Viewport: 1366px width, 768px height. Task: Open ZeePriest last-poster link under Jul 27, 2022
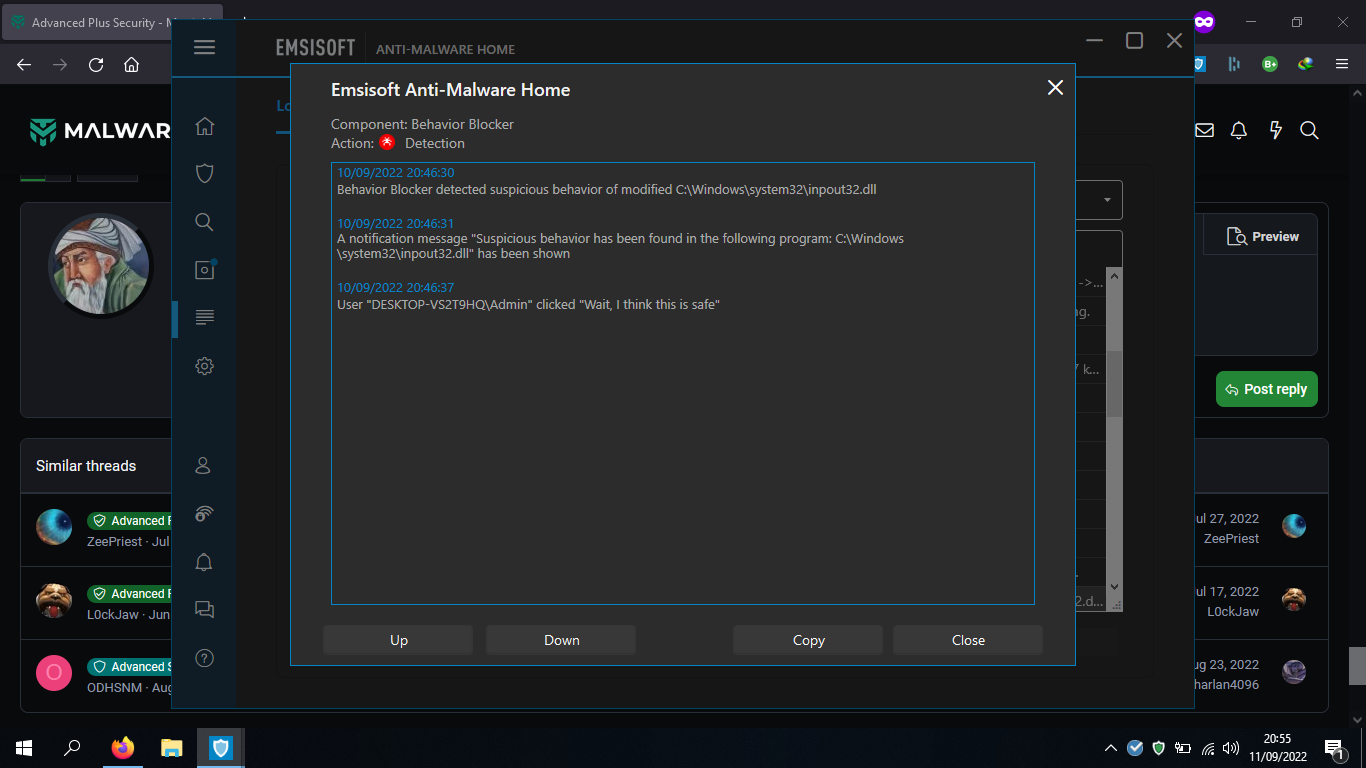[1231, 538]
